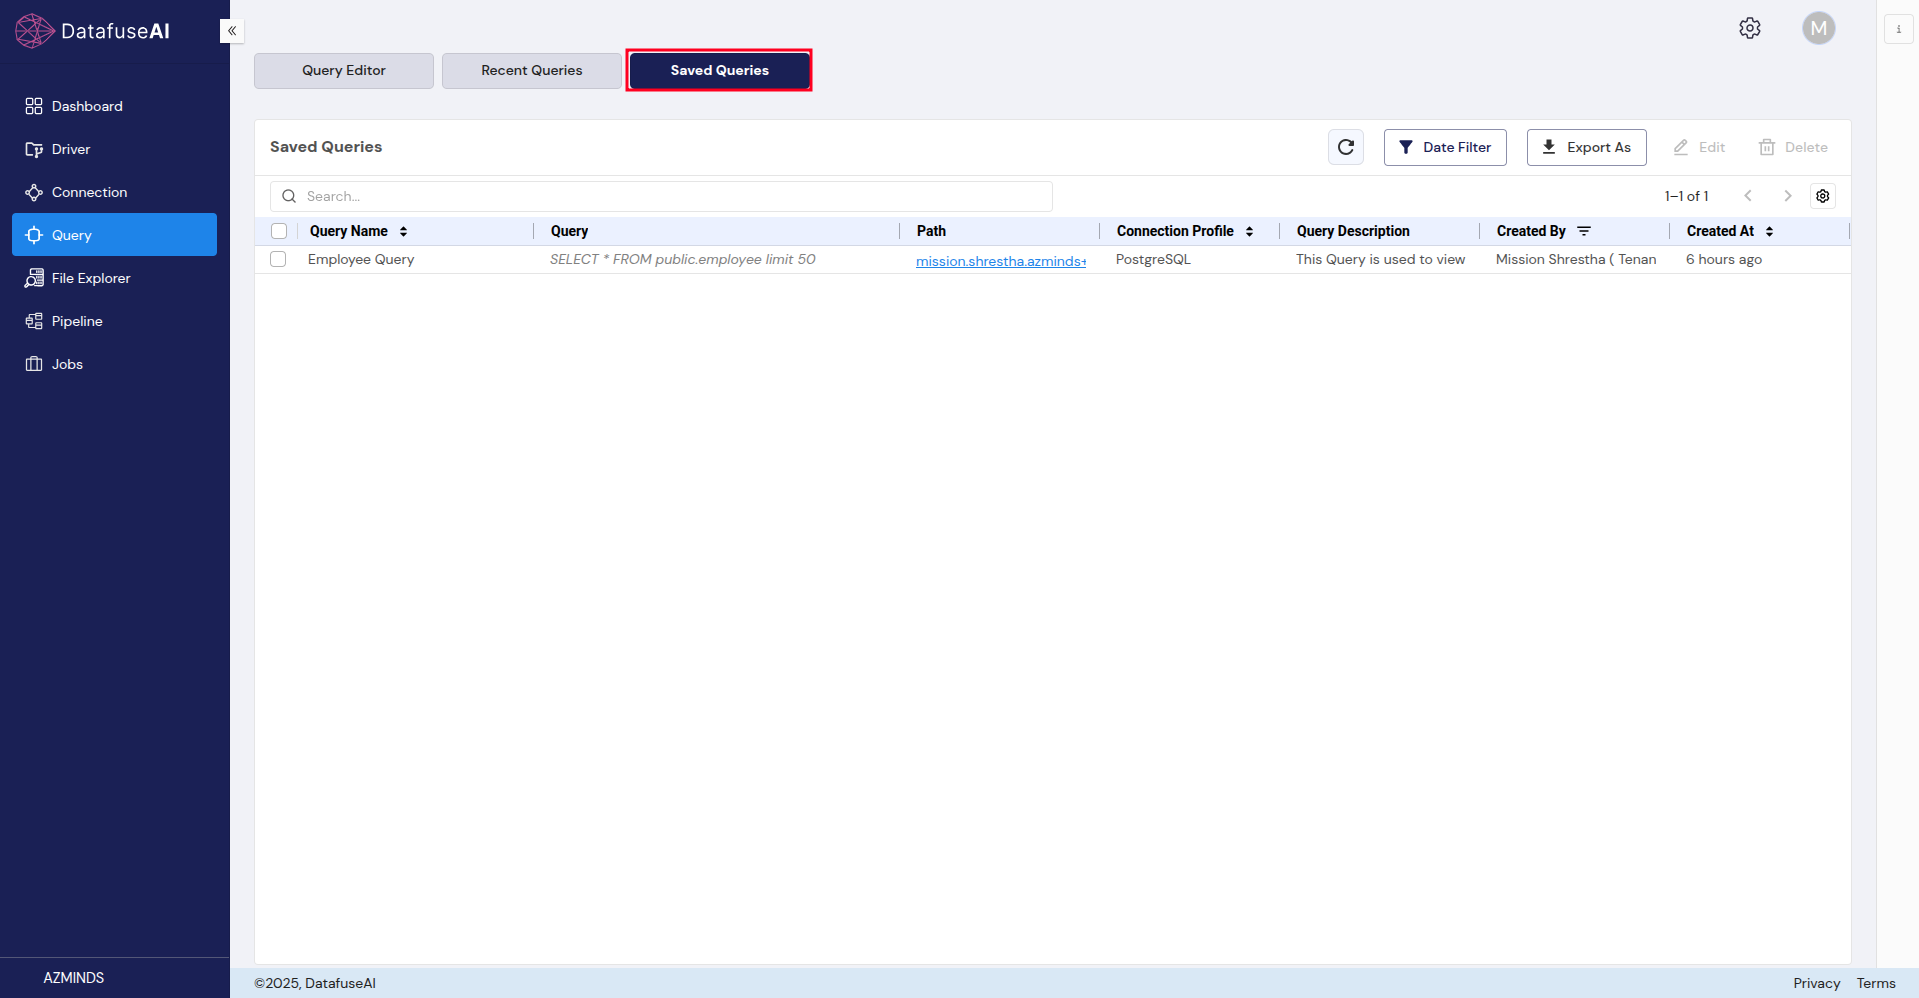Click the Search queries input field
This screenshot has height=998, width=1919.
pos(660,196)
